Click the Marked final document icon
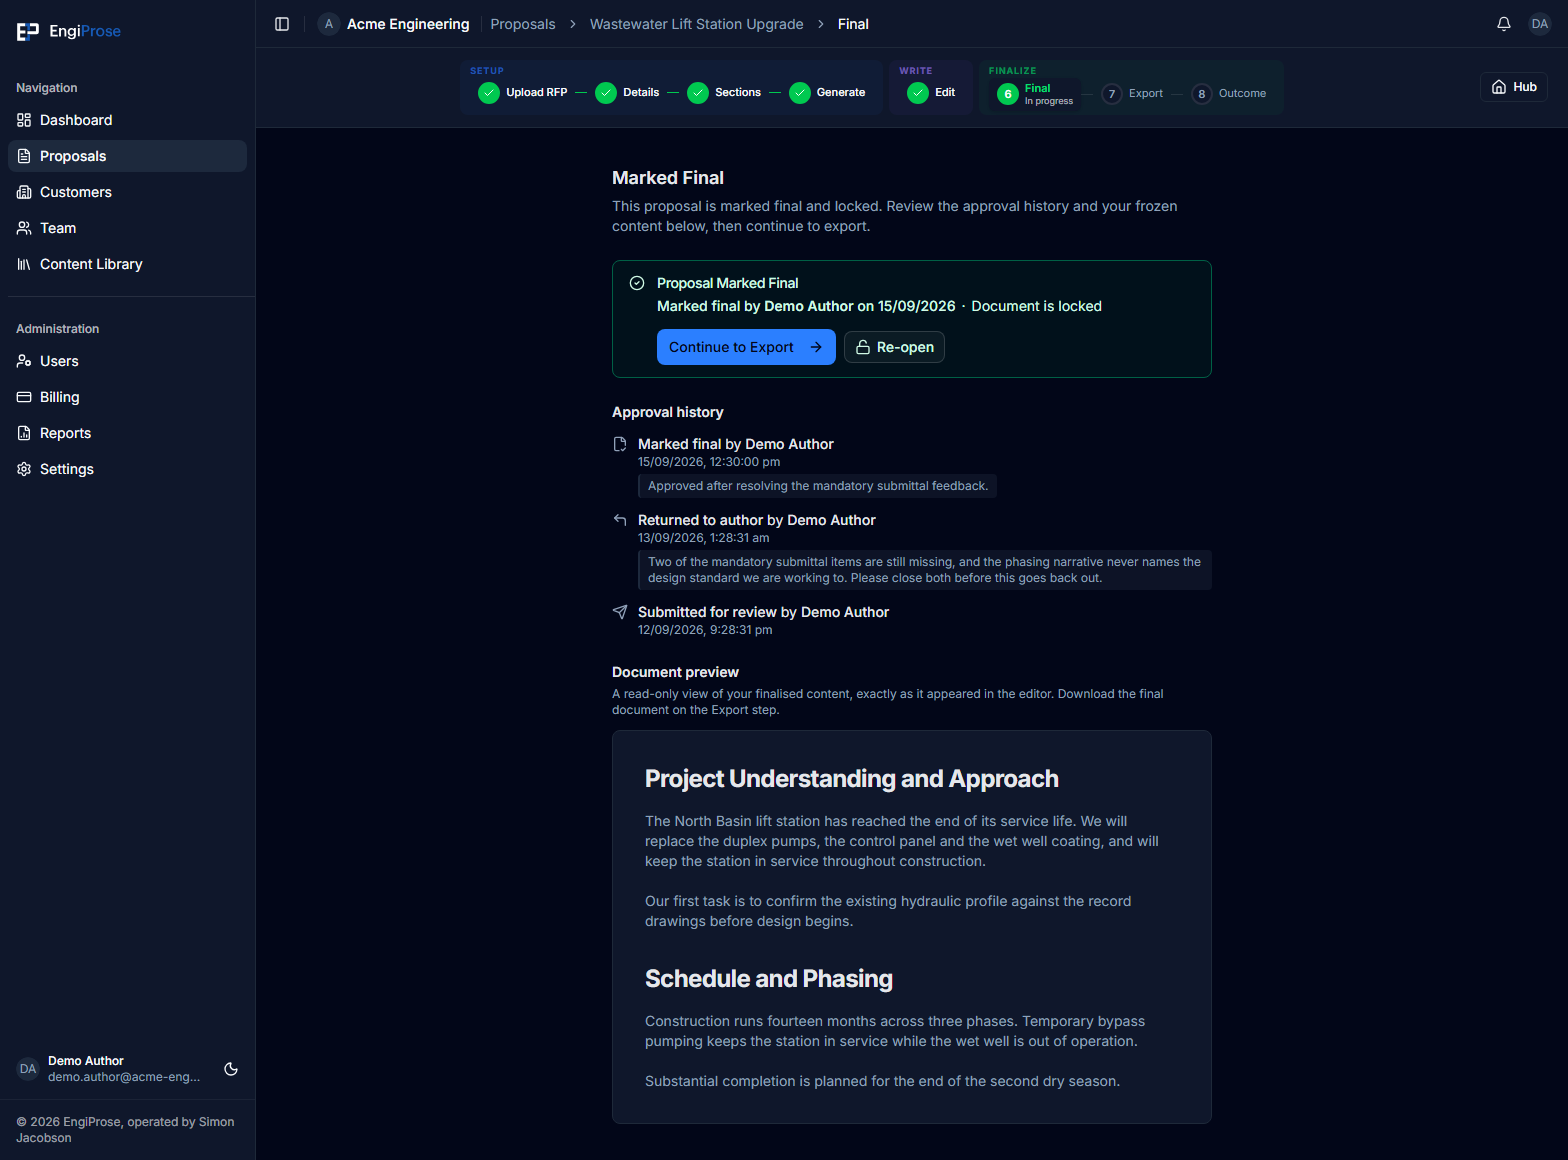Image resolution: width=1568 pixels, height=1160 pixels. (620, 444)
